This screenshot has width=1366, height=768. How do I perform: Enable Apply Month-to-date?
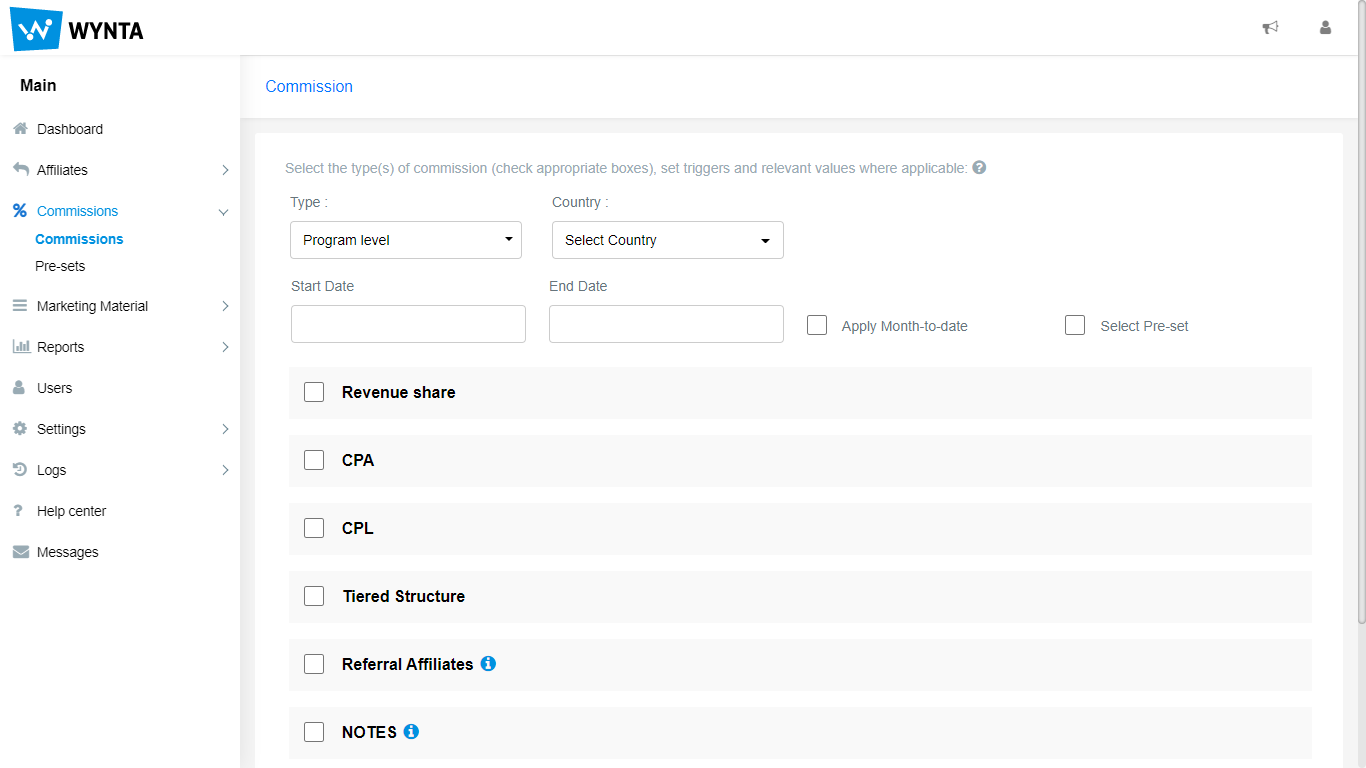coord(817,324)
